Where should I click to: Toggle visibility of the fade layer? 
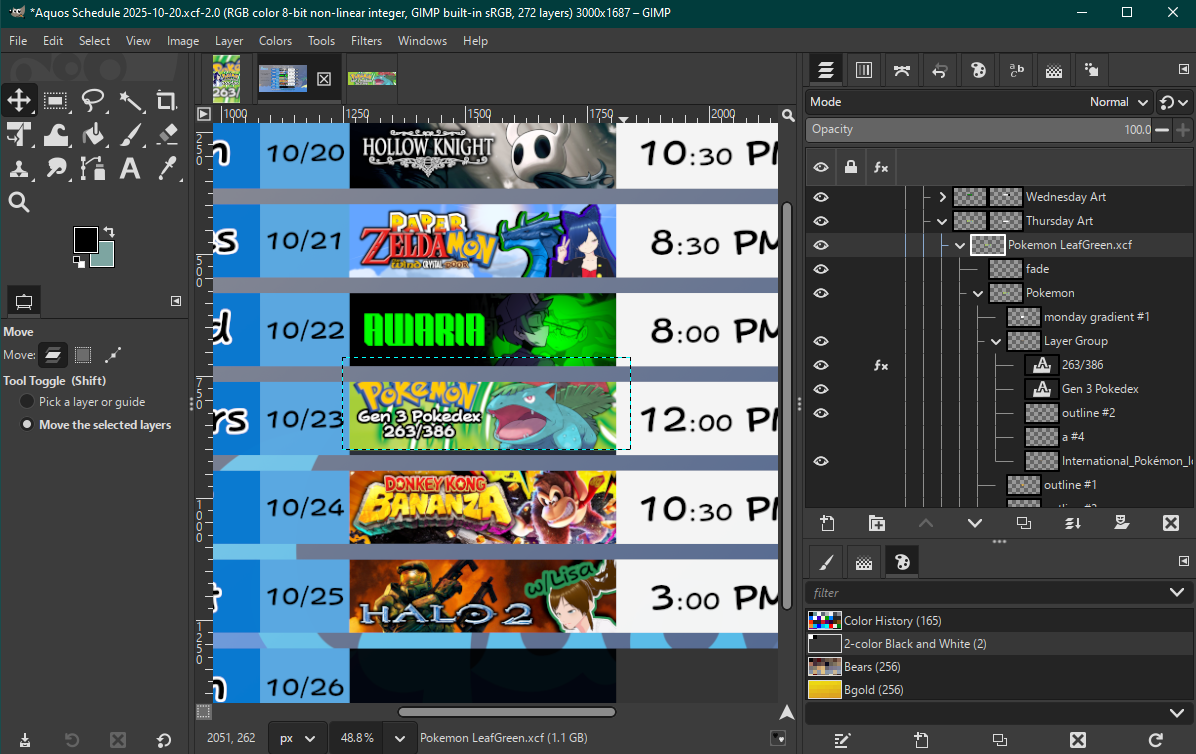point(821,269)
